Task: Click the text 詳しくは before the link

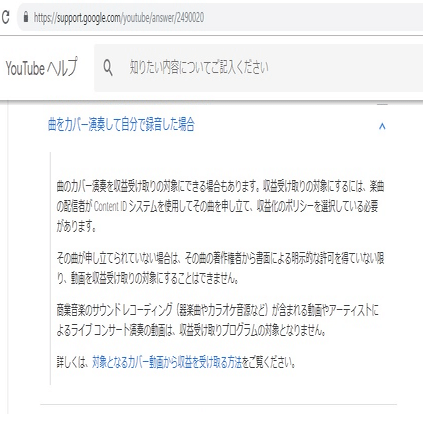Action: pos(72,362)
